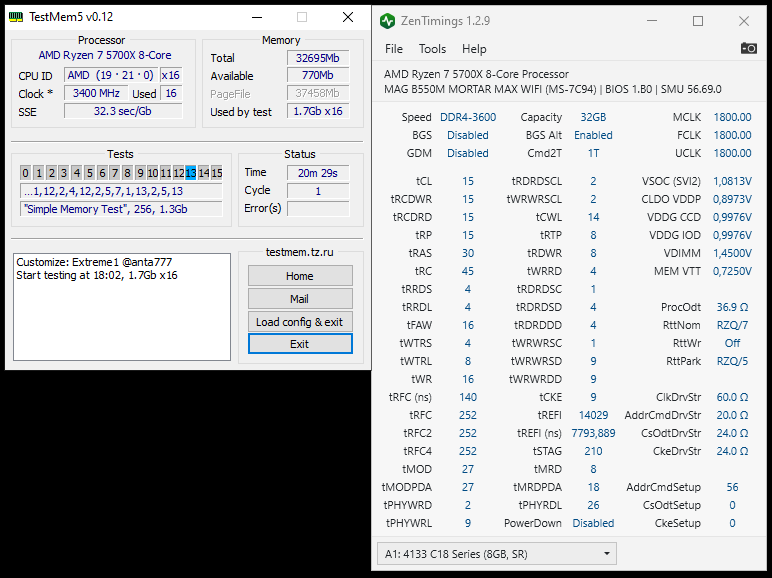Open the Tools menu in ZenTimings

[432, 49]
